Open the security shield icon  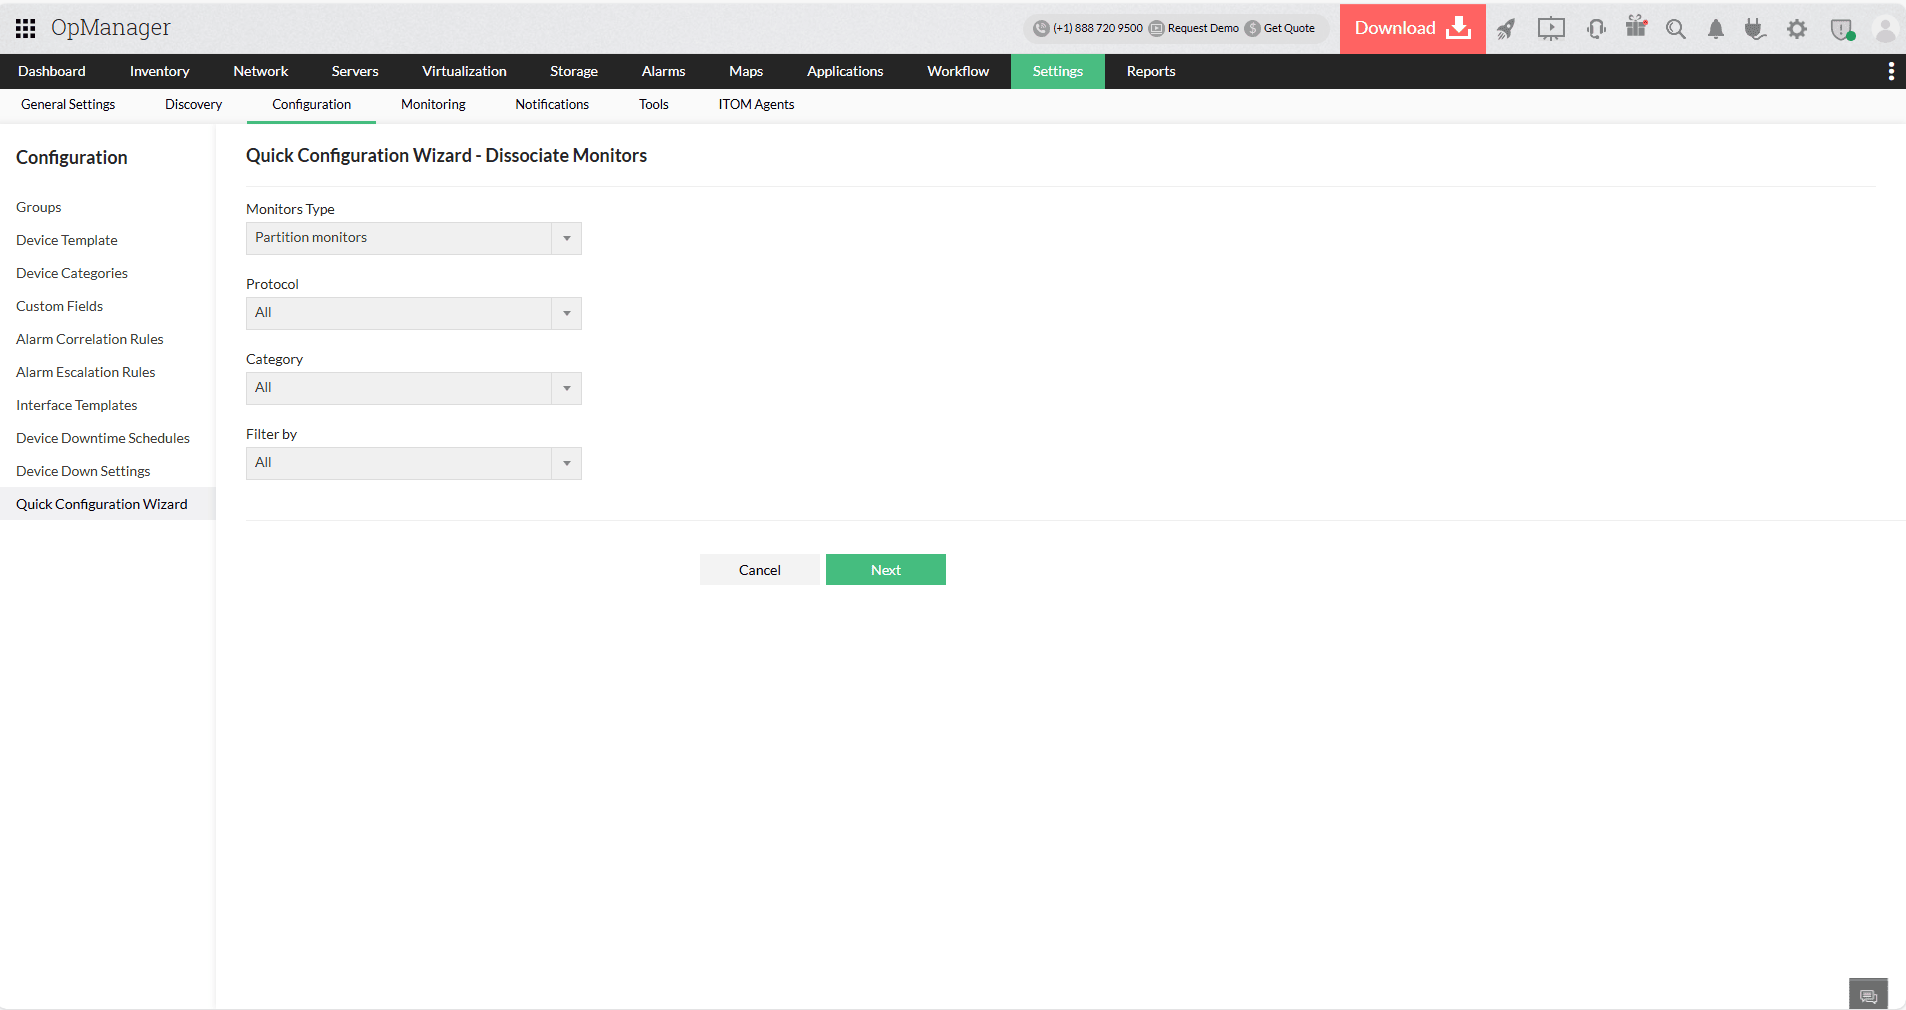1841,29
